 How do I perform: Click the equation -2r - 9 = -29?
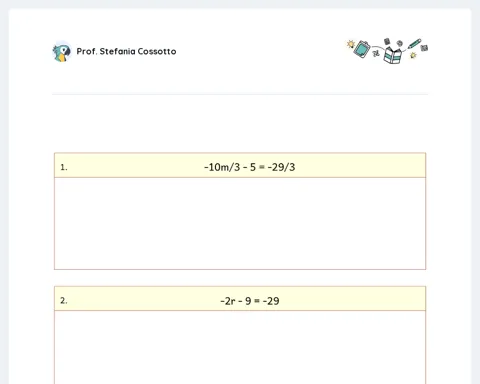250,301
